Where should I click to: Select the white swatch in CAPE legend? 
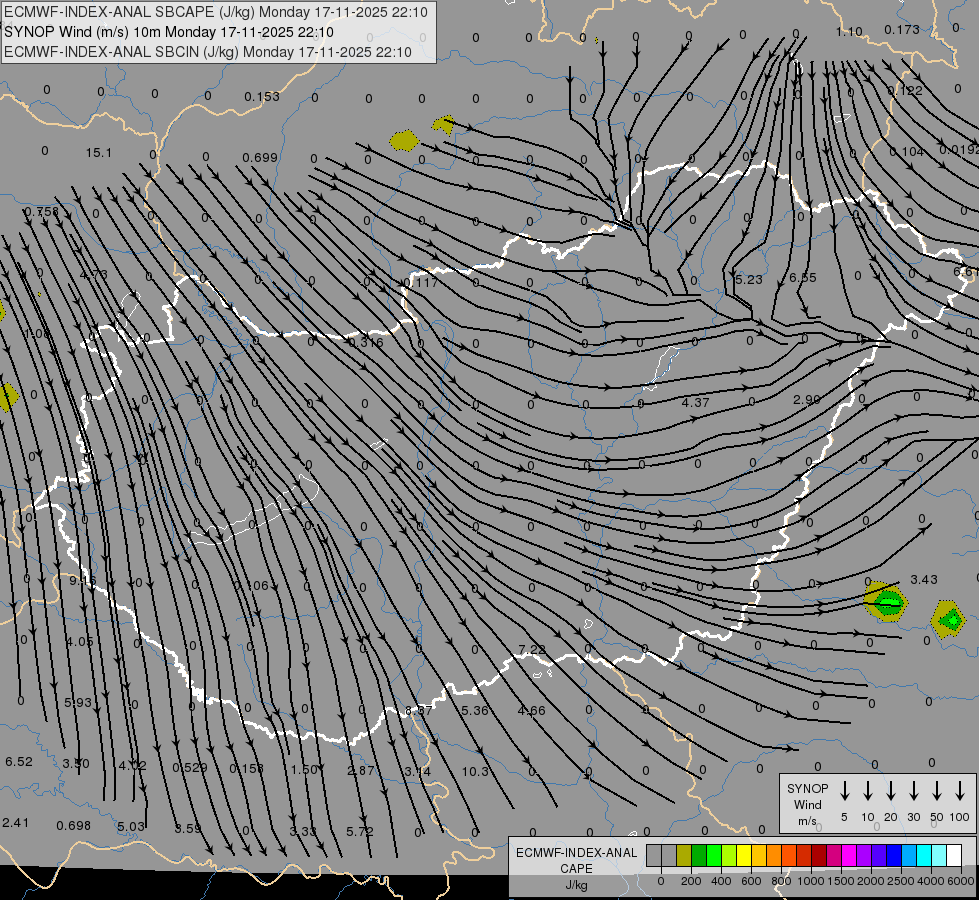tap(954, 856)
